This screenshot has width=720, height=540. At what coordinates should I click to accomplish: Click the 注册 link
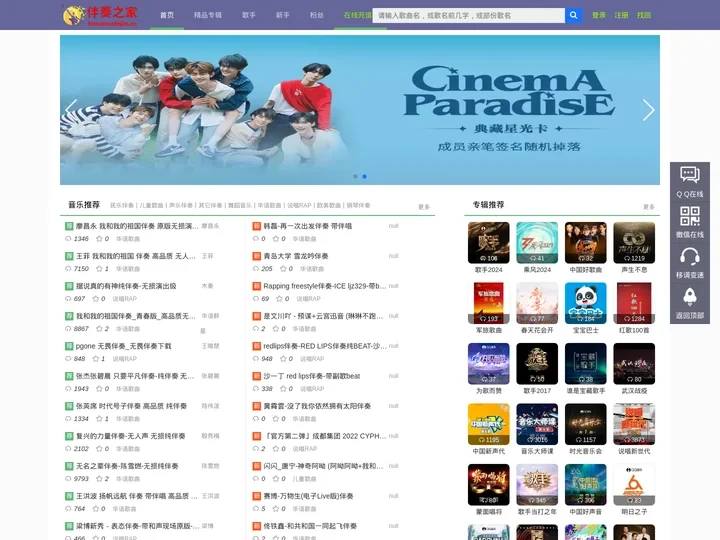[x=621, y=15]
